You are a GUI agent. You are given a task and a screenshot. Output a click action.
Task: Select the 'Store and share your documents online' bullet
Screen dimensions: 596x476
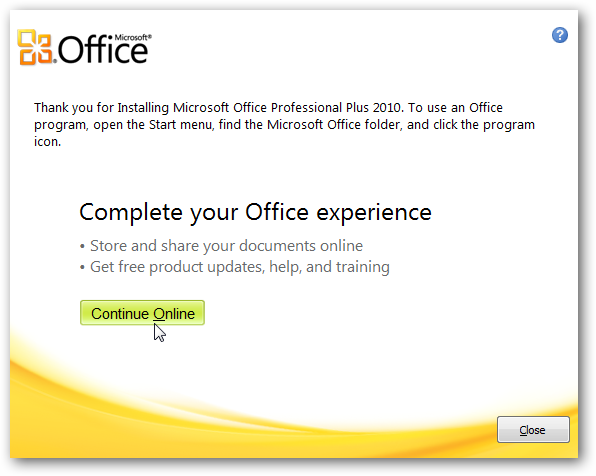[221, 246]
